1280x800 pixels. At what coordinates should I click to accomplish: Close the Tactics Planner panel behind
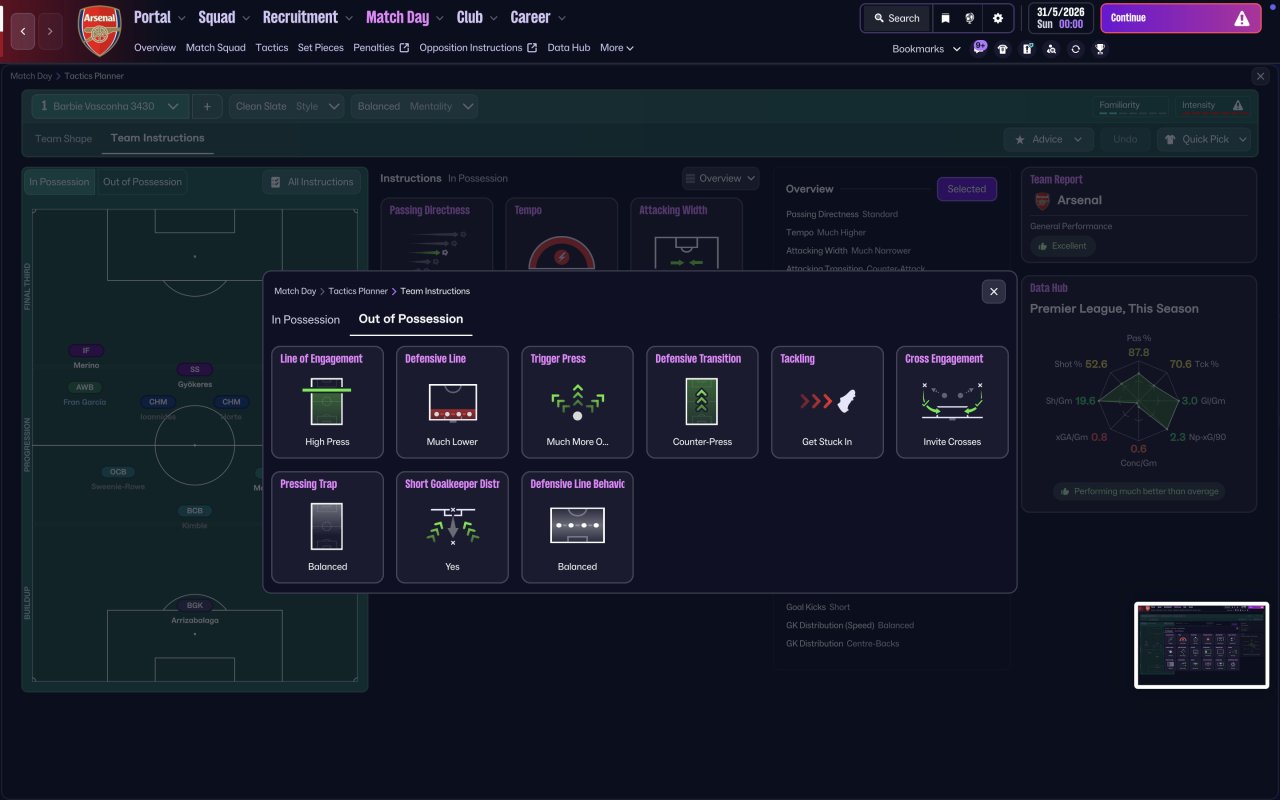[x=1260, y=76]
